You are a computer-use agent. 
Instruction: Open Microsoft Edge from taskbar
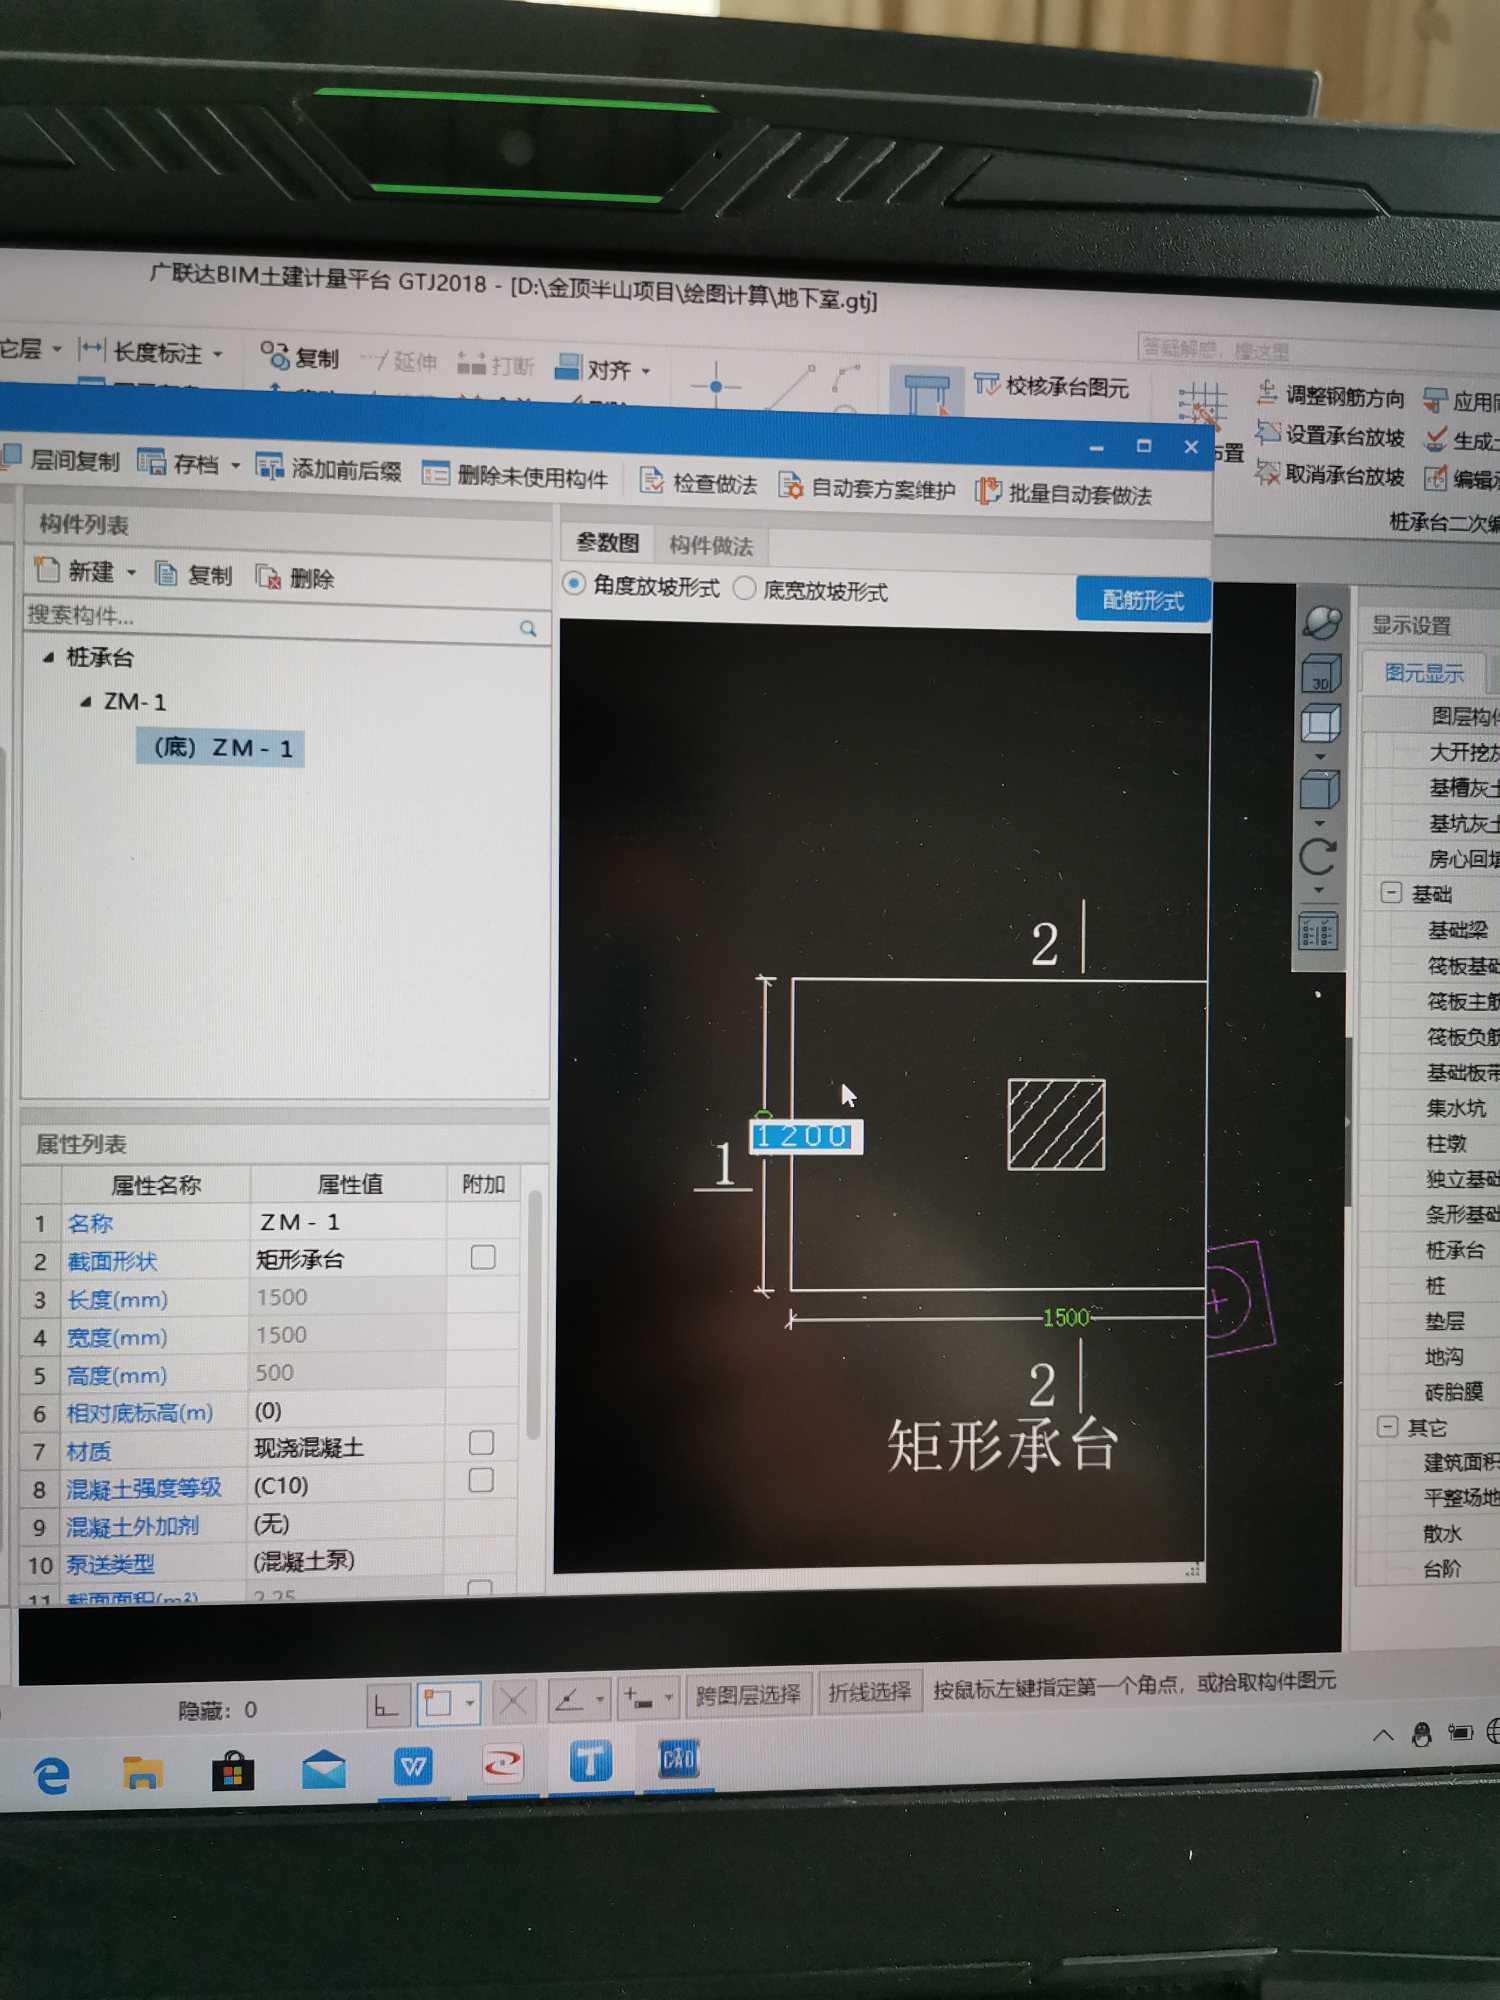(51, 1775)
